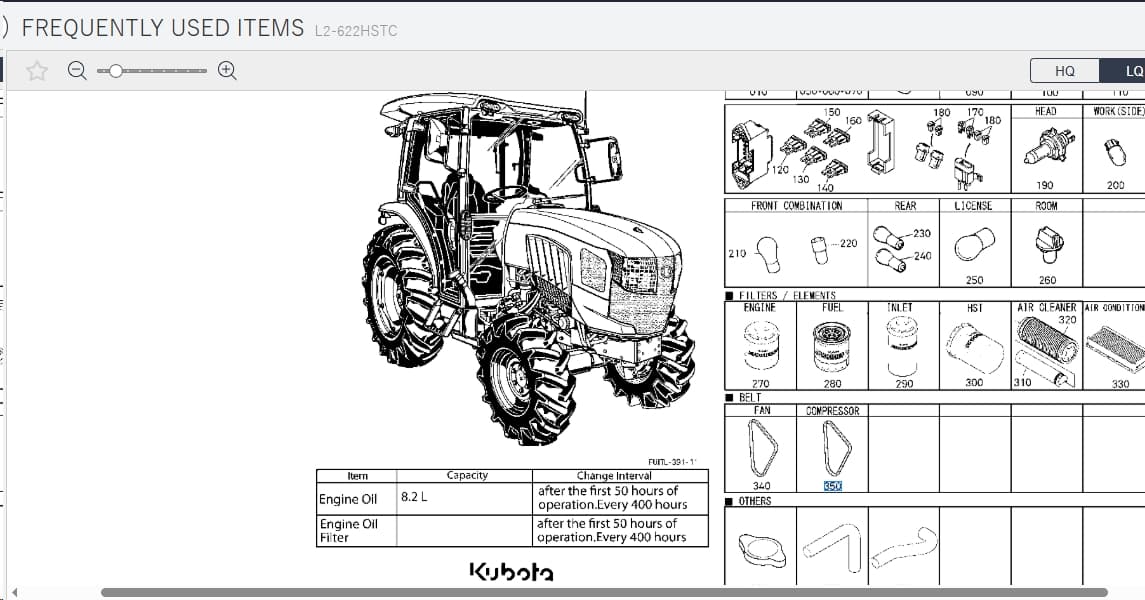Viewport: 1145px width, 600px height.
Task: Switch to LQ image quality
Action: pos(1124,71)
